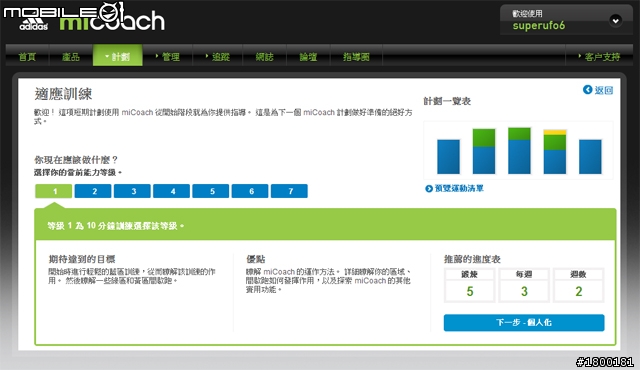640x370 pixels.
Task: Click the blue back arrow icon
Action: click(x=587, y=90)
